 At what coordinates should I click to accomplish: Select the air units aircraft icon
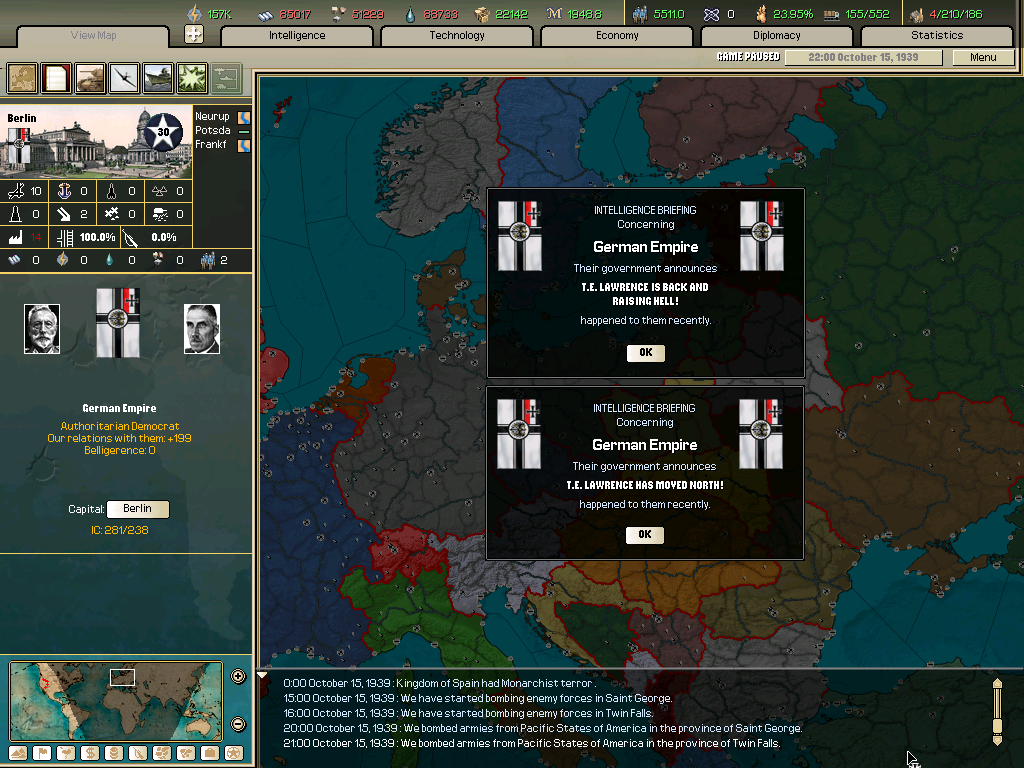(x=122, y=78)
